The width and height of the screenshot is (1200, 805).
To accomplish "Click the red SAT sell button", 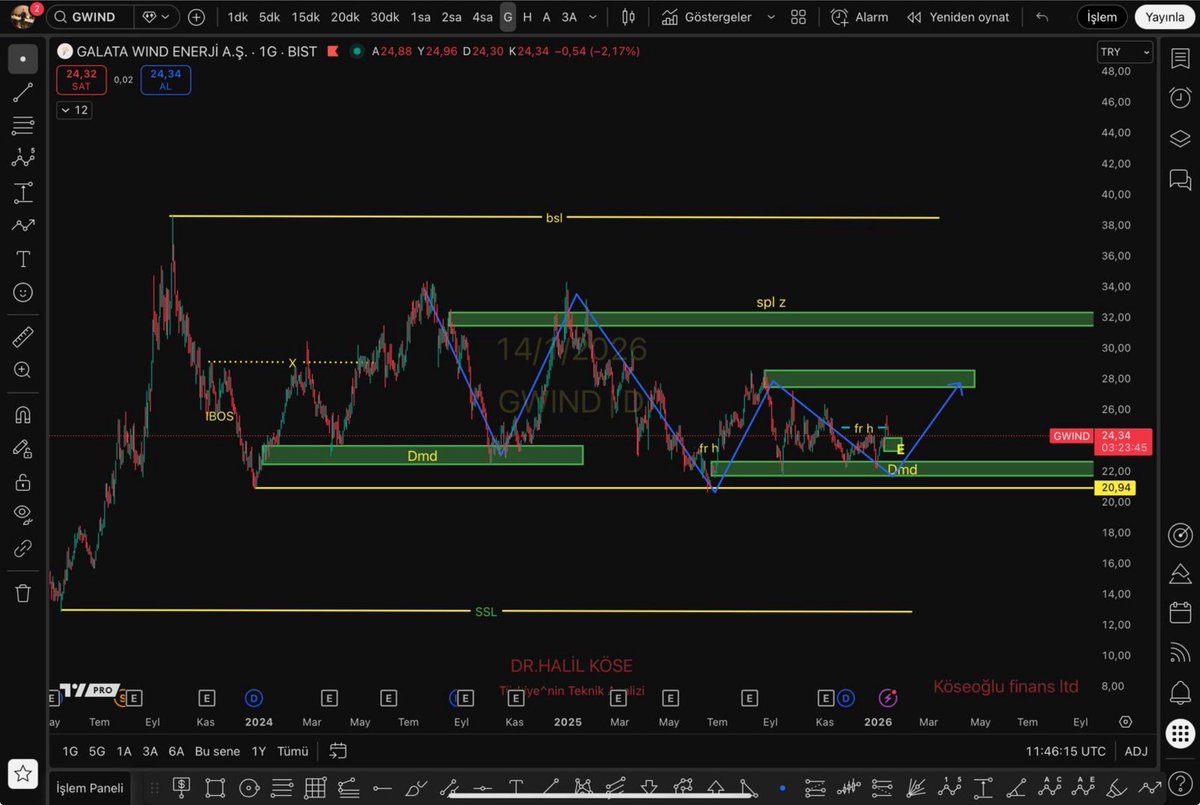I will [x=81, y=80].
